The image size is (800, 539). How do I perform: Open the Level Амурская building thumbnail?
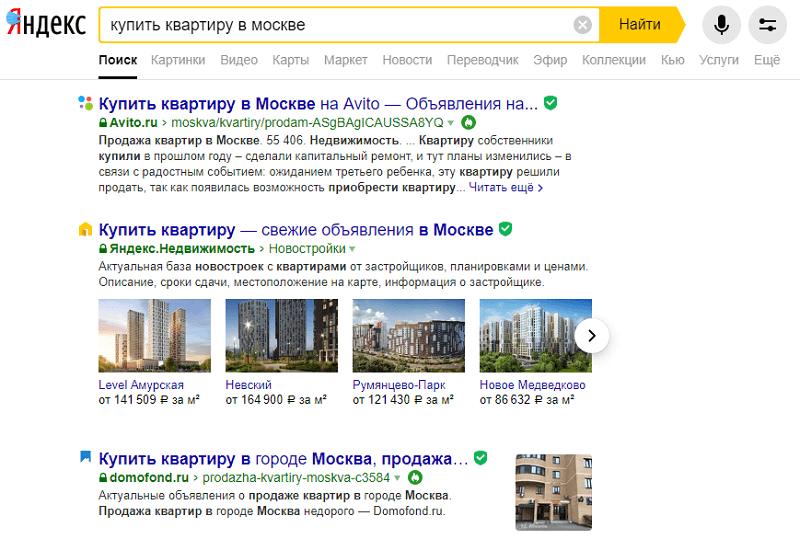coord(155,335)
